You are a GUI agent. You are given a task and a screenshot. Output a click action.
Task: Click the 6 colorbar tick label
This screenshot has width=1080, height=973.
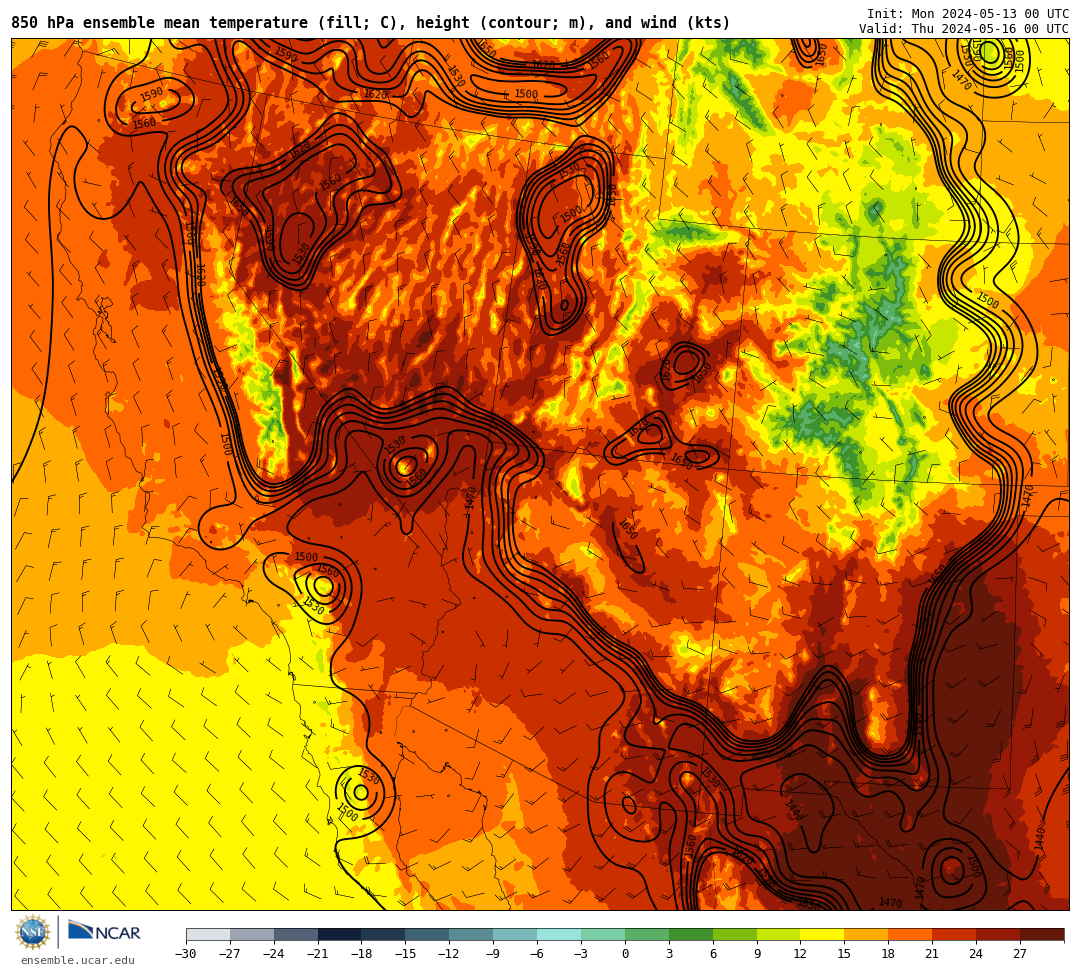coord(713,954)
